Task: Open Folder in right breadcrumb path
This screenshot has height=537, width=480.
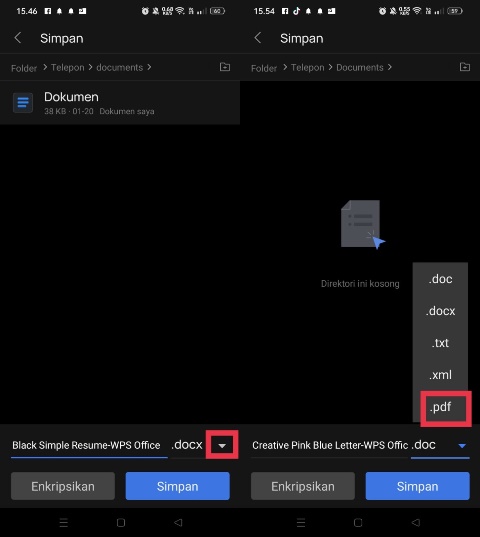Action: (264, 68)
